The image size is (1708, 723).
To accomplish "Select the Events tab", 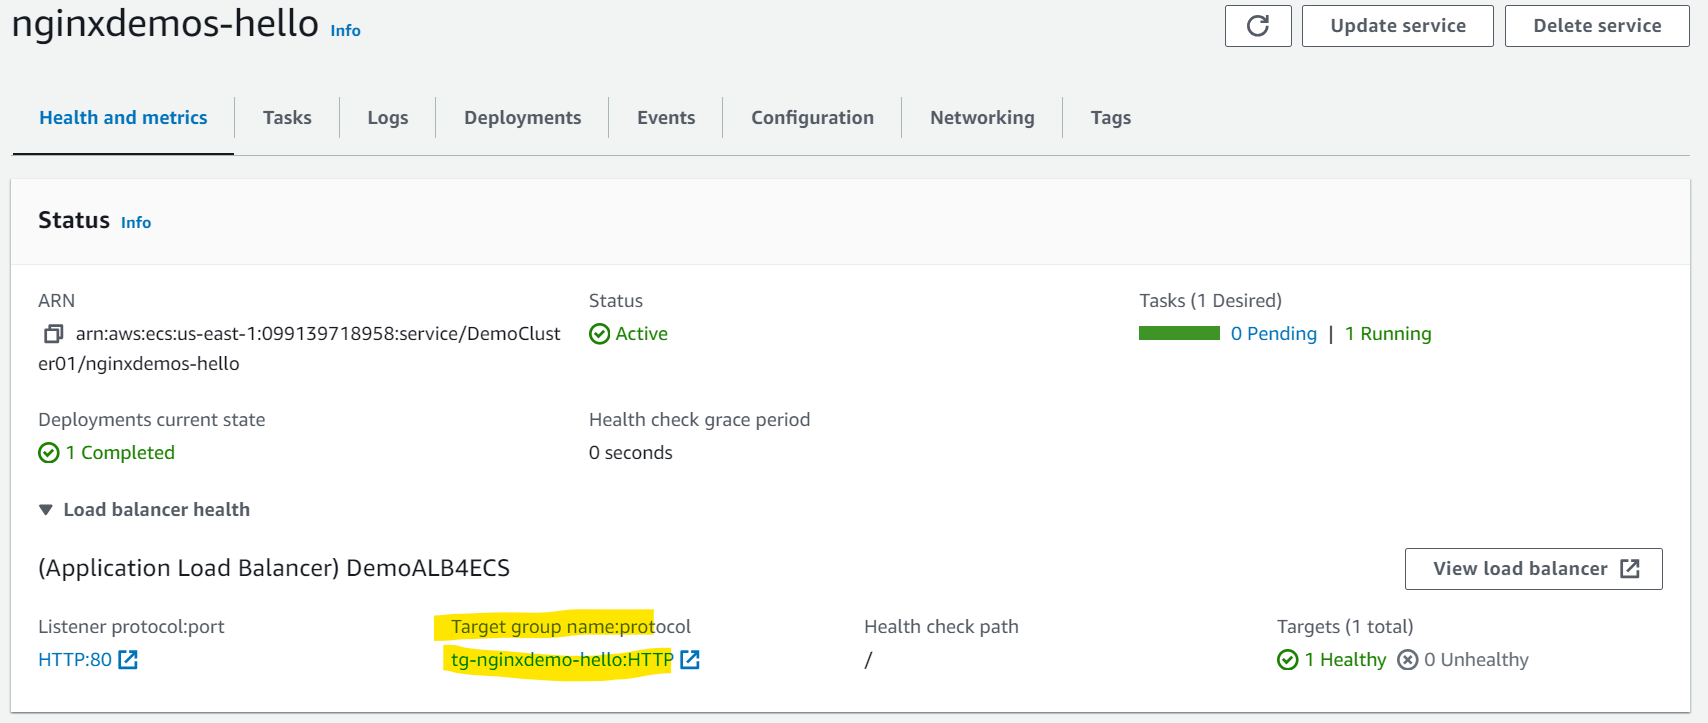I will 666,118.
